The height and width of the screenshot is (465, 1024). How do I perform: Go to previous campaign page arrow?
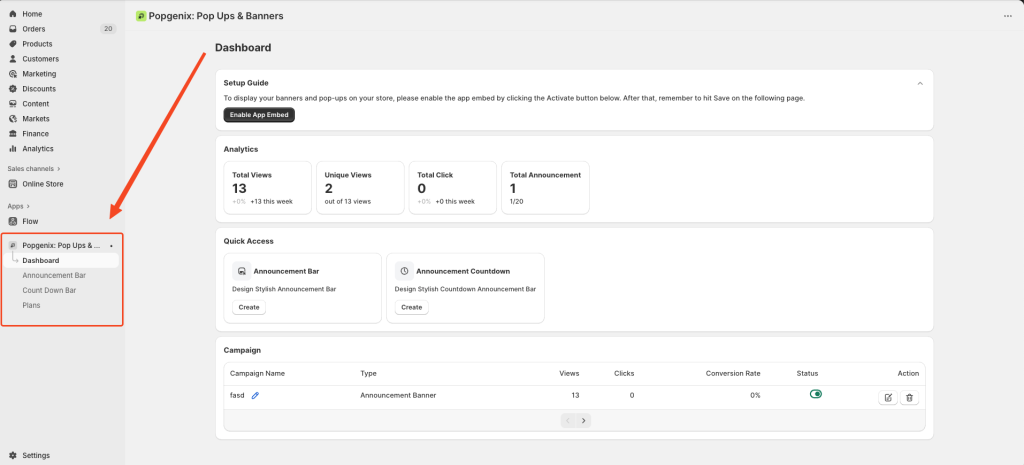coord(568,421)
